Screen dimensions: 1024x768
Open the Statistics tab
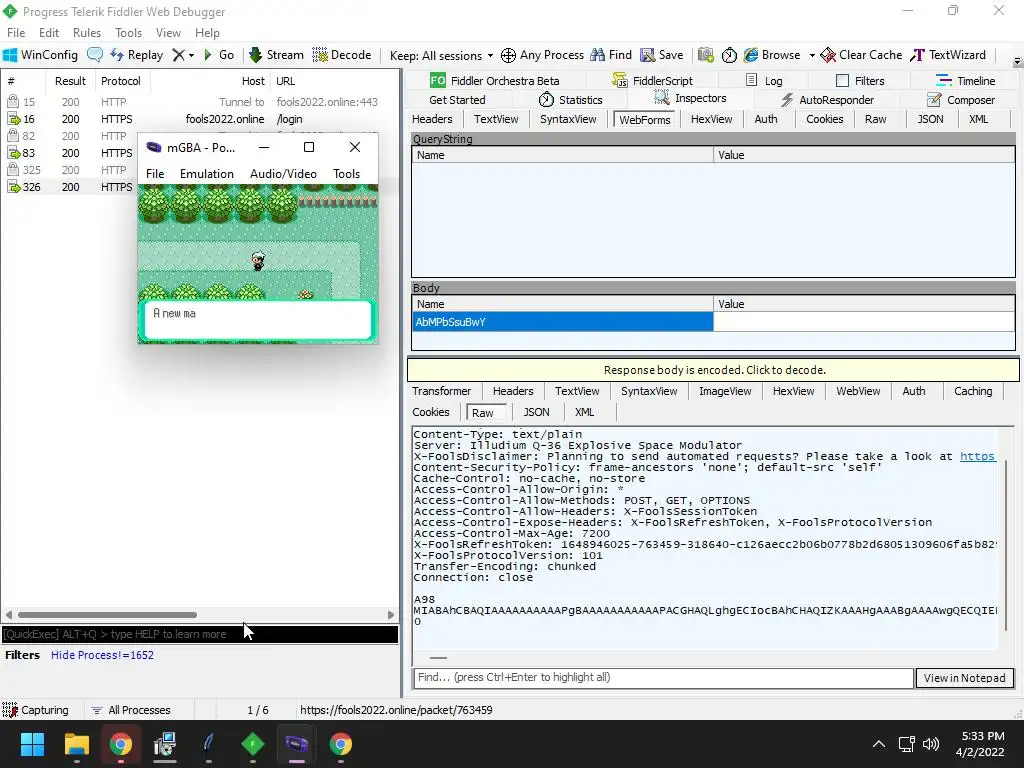[570, 100]
